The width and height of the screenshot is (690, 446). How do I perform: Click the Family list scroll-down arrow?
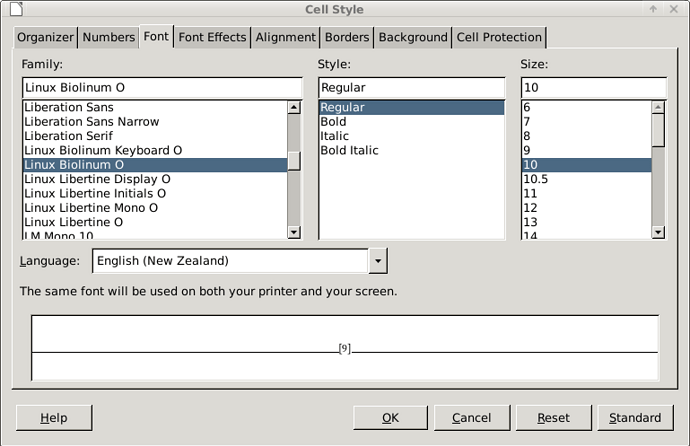click(294, 232)
